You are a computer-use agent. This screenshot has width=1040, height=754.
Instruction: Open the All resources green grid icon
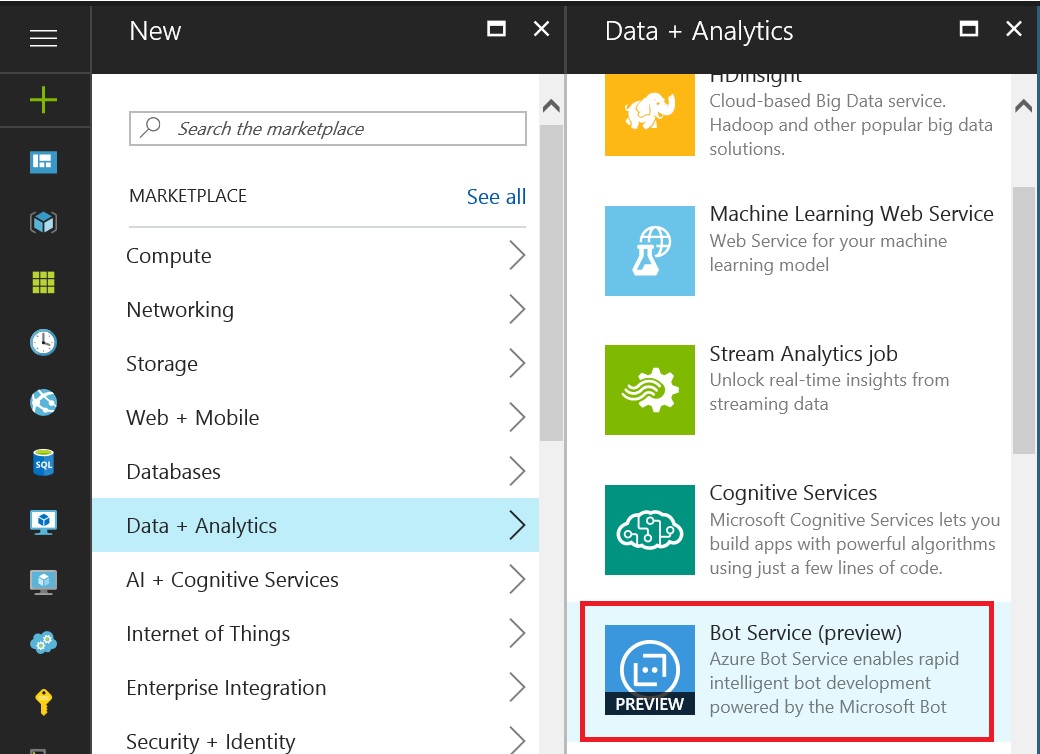point(44,282)
